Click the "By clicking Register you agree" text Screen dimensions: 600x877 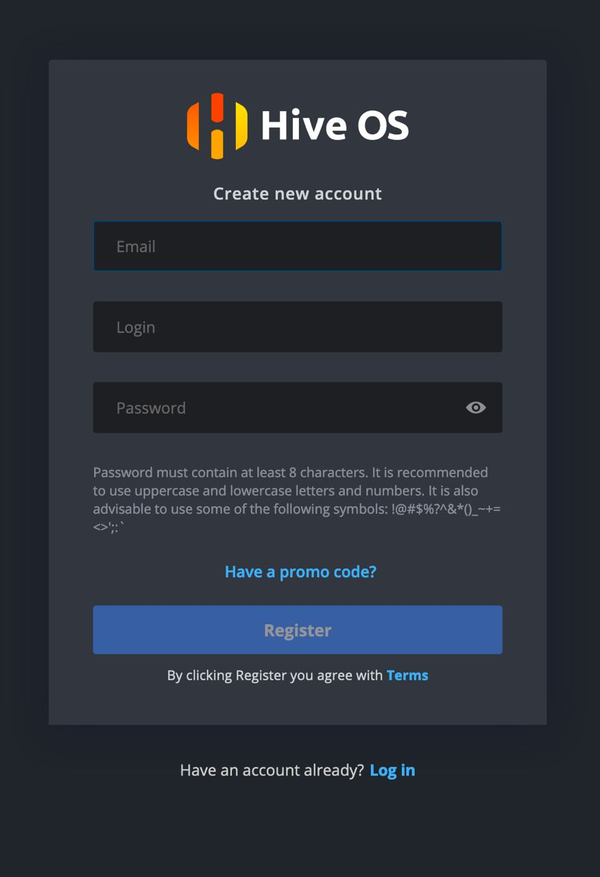275,675
